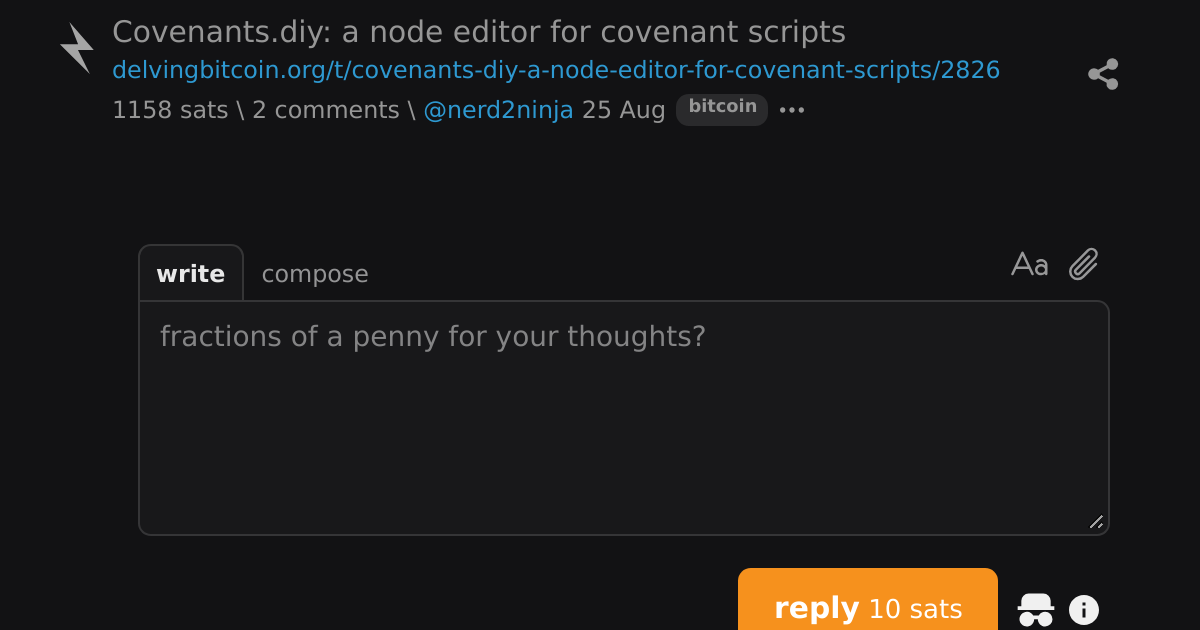The width and height of the screenshot is (1200, 630).
Task: Open the delvingbitcoin.org article link
Action: (x=556, y=71)
